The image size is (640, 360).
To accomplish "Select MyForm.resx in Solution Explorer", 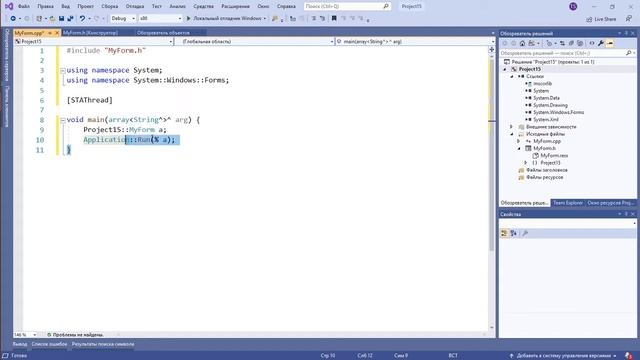I will point(554,156).
